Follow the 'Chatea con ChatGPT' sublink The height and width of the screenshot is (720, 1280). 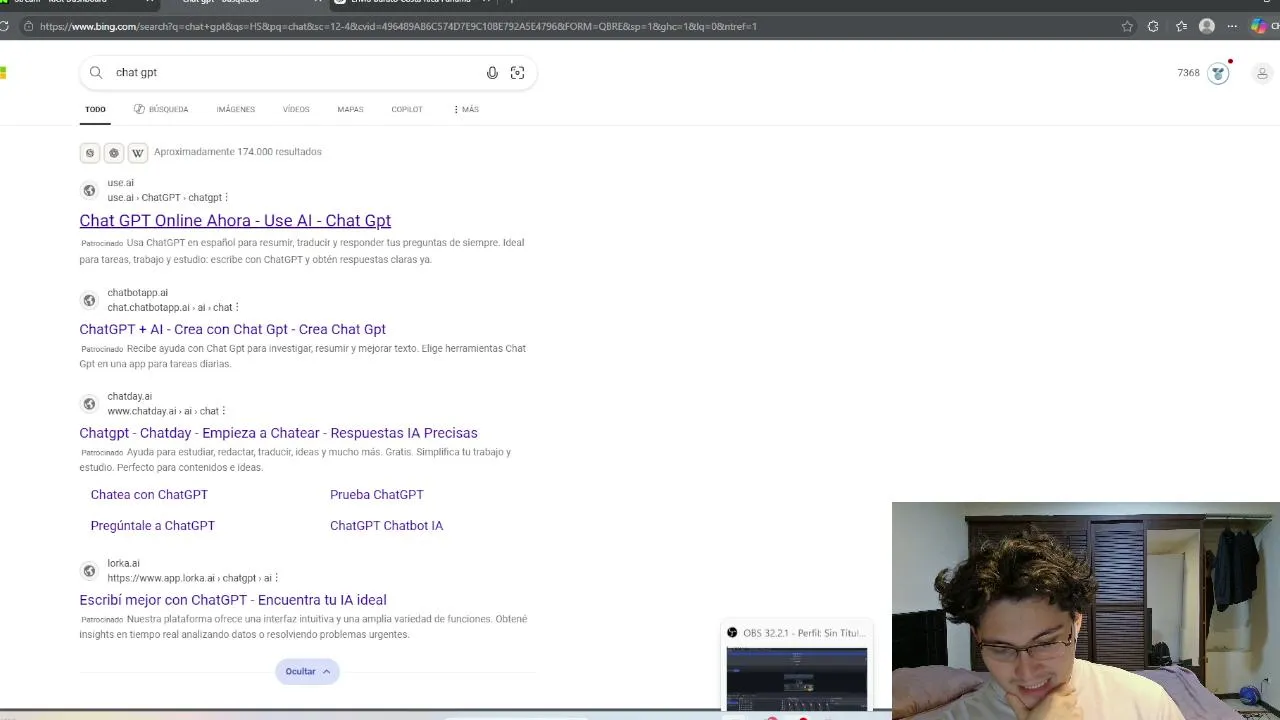coord(149,495)
